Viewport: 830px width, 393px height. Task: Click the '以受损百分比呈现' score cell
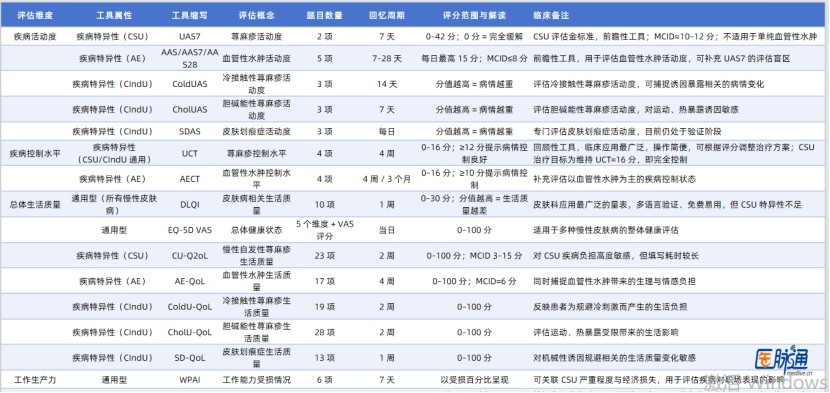coord(474,380)
